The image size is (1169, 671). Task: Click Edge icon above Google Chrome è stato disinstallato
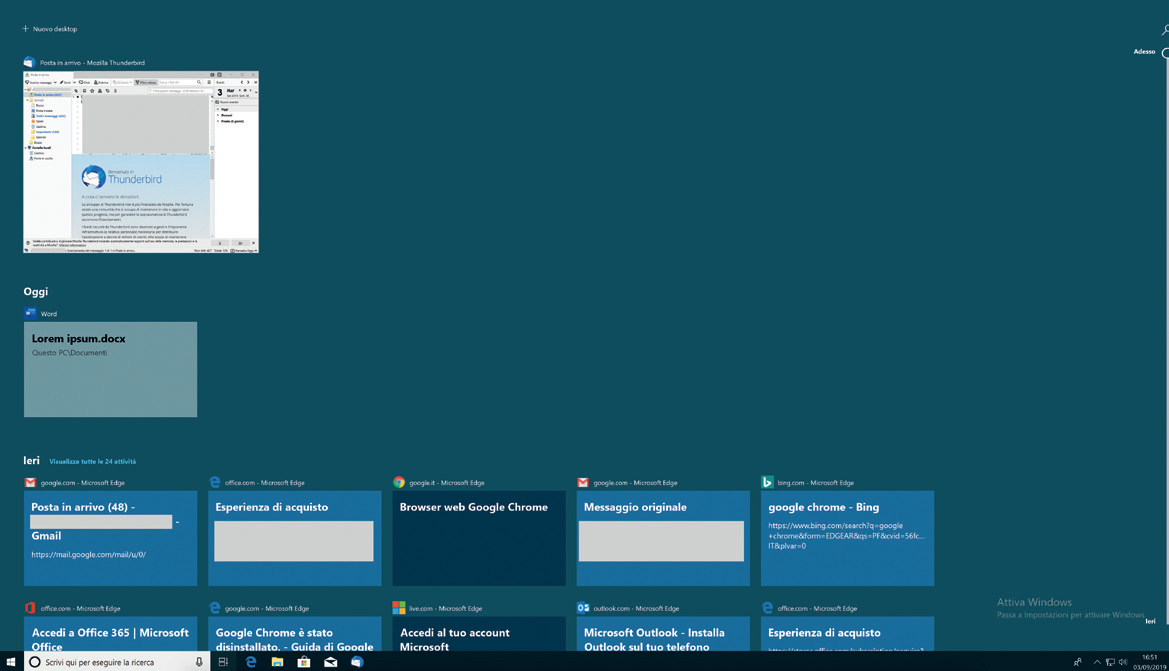coord(215,608)
